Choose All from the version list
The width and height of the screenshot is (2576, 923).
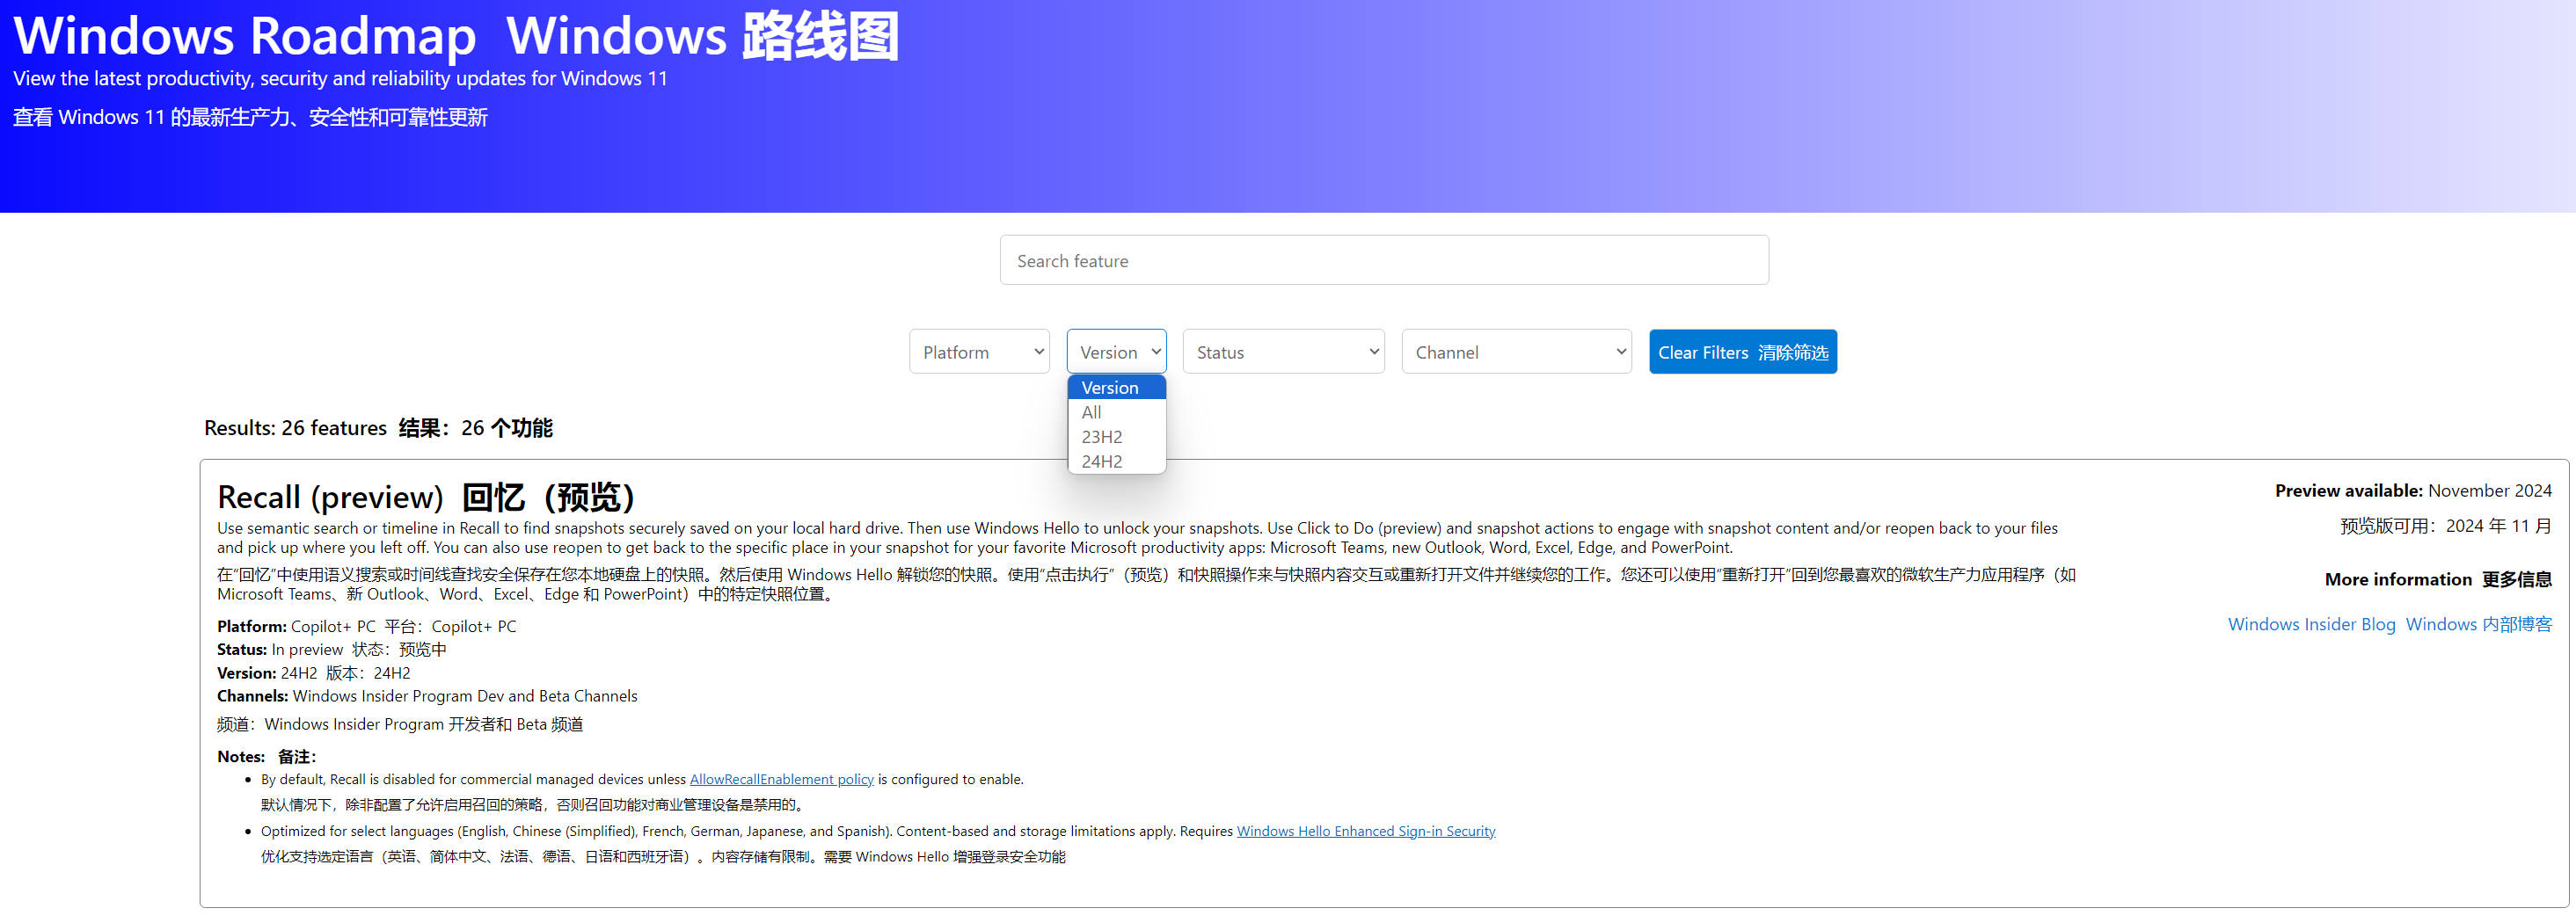coord(1092,413)
